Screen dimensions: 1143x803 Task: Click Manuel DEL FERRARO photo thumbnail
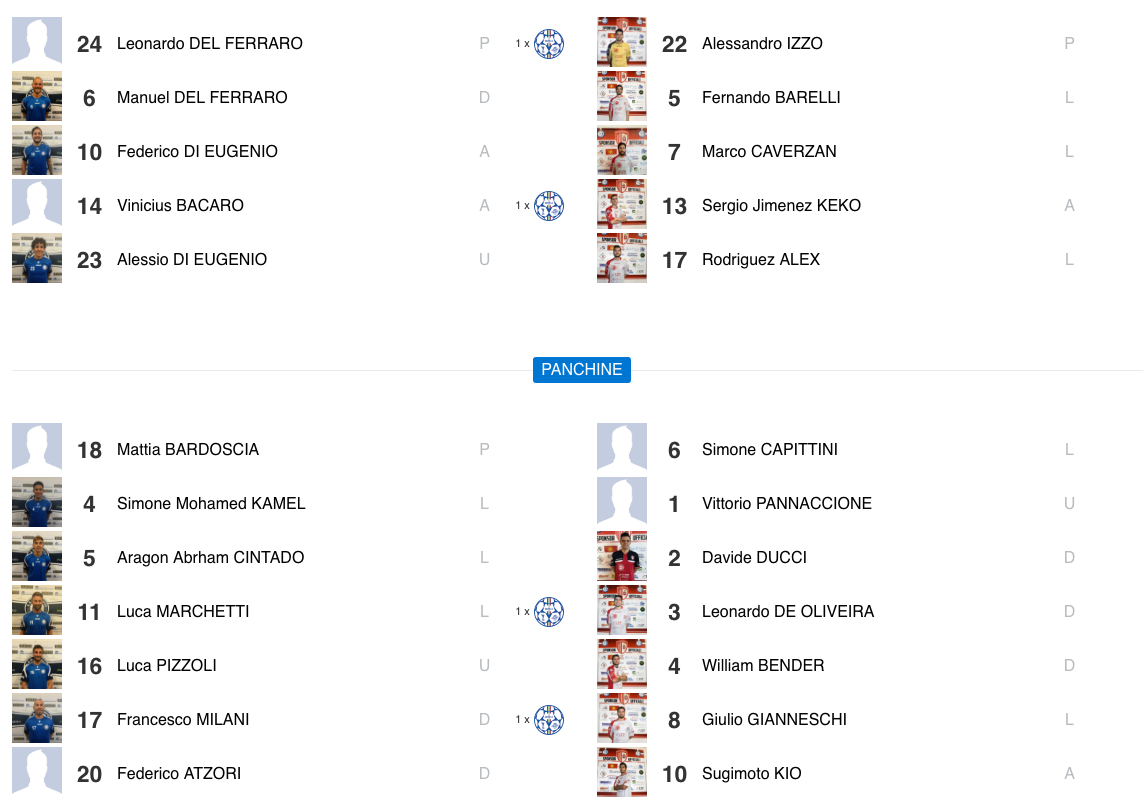pyautogui.click(x=37, y=97)
